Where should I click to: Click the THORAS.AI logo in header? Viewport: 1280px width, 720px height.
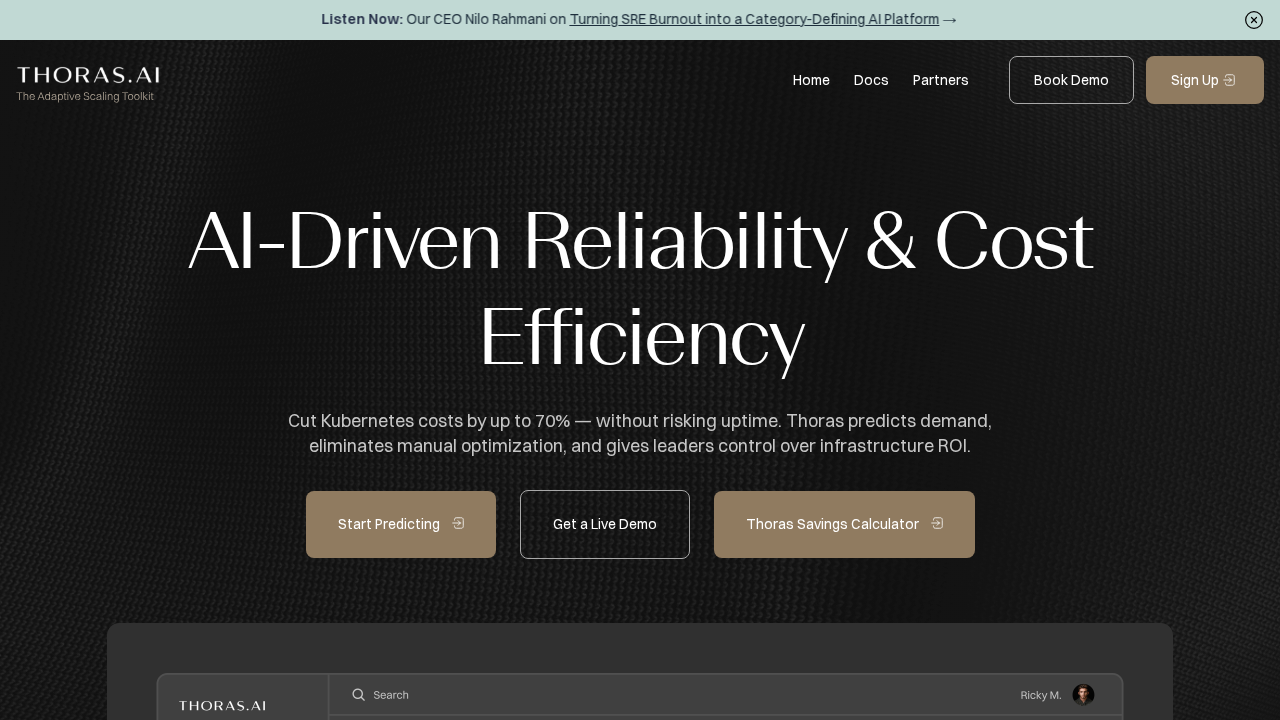pos(88,75)
